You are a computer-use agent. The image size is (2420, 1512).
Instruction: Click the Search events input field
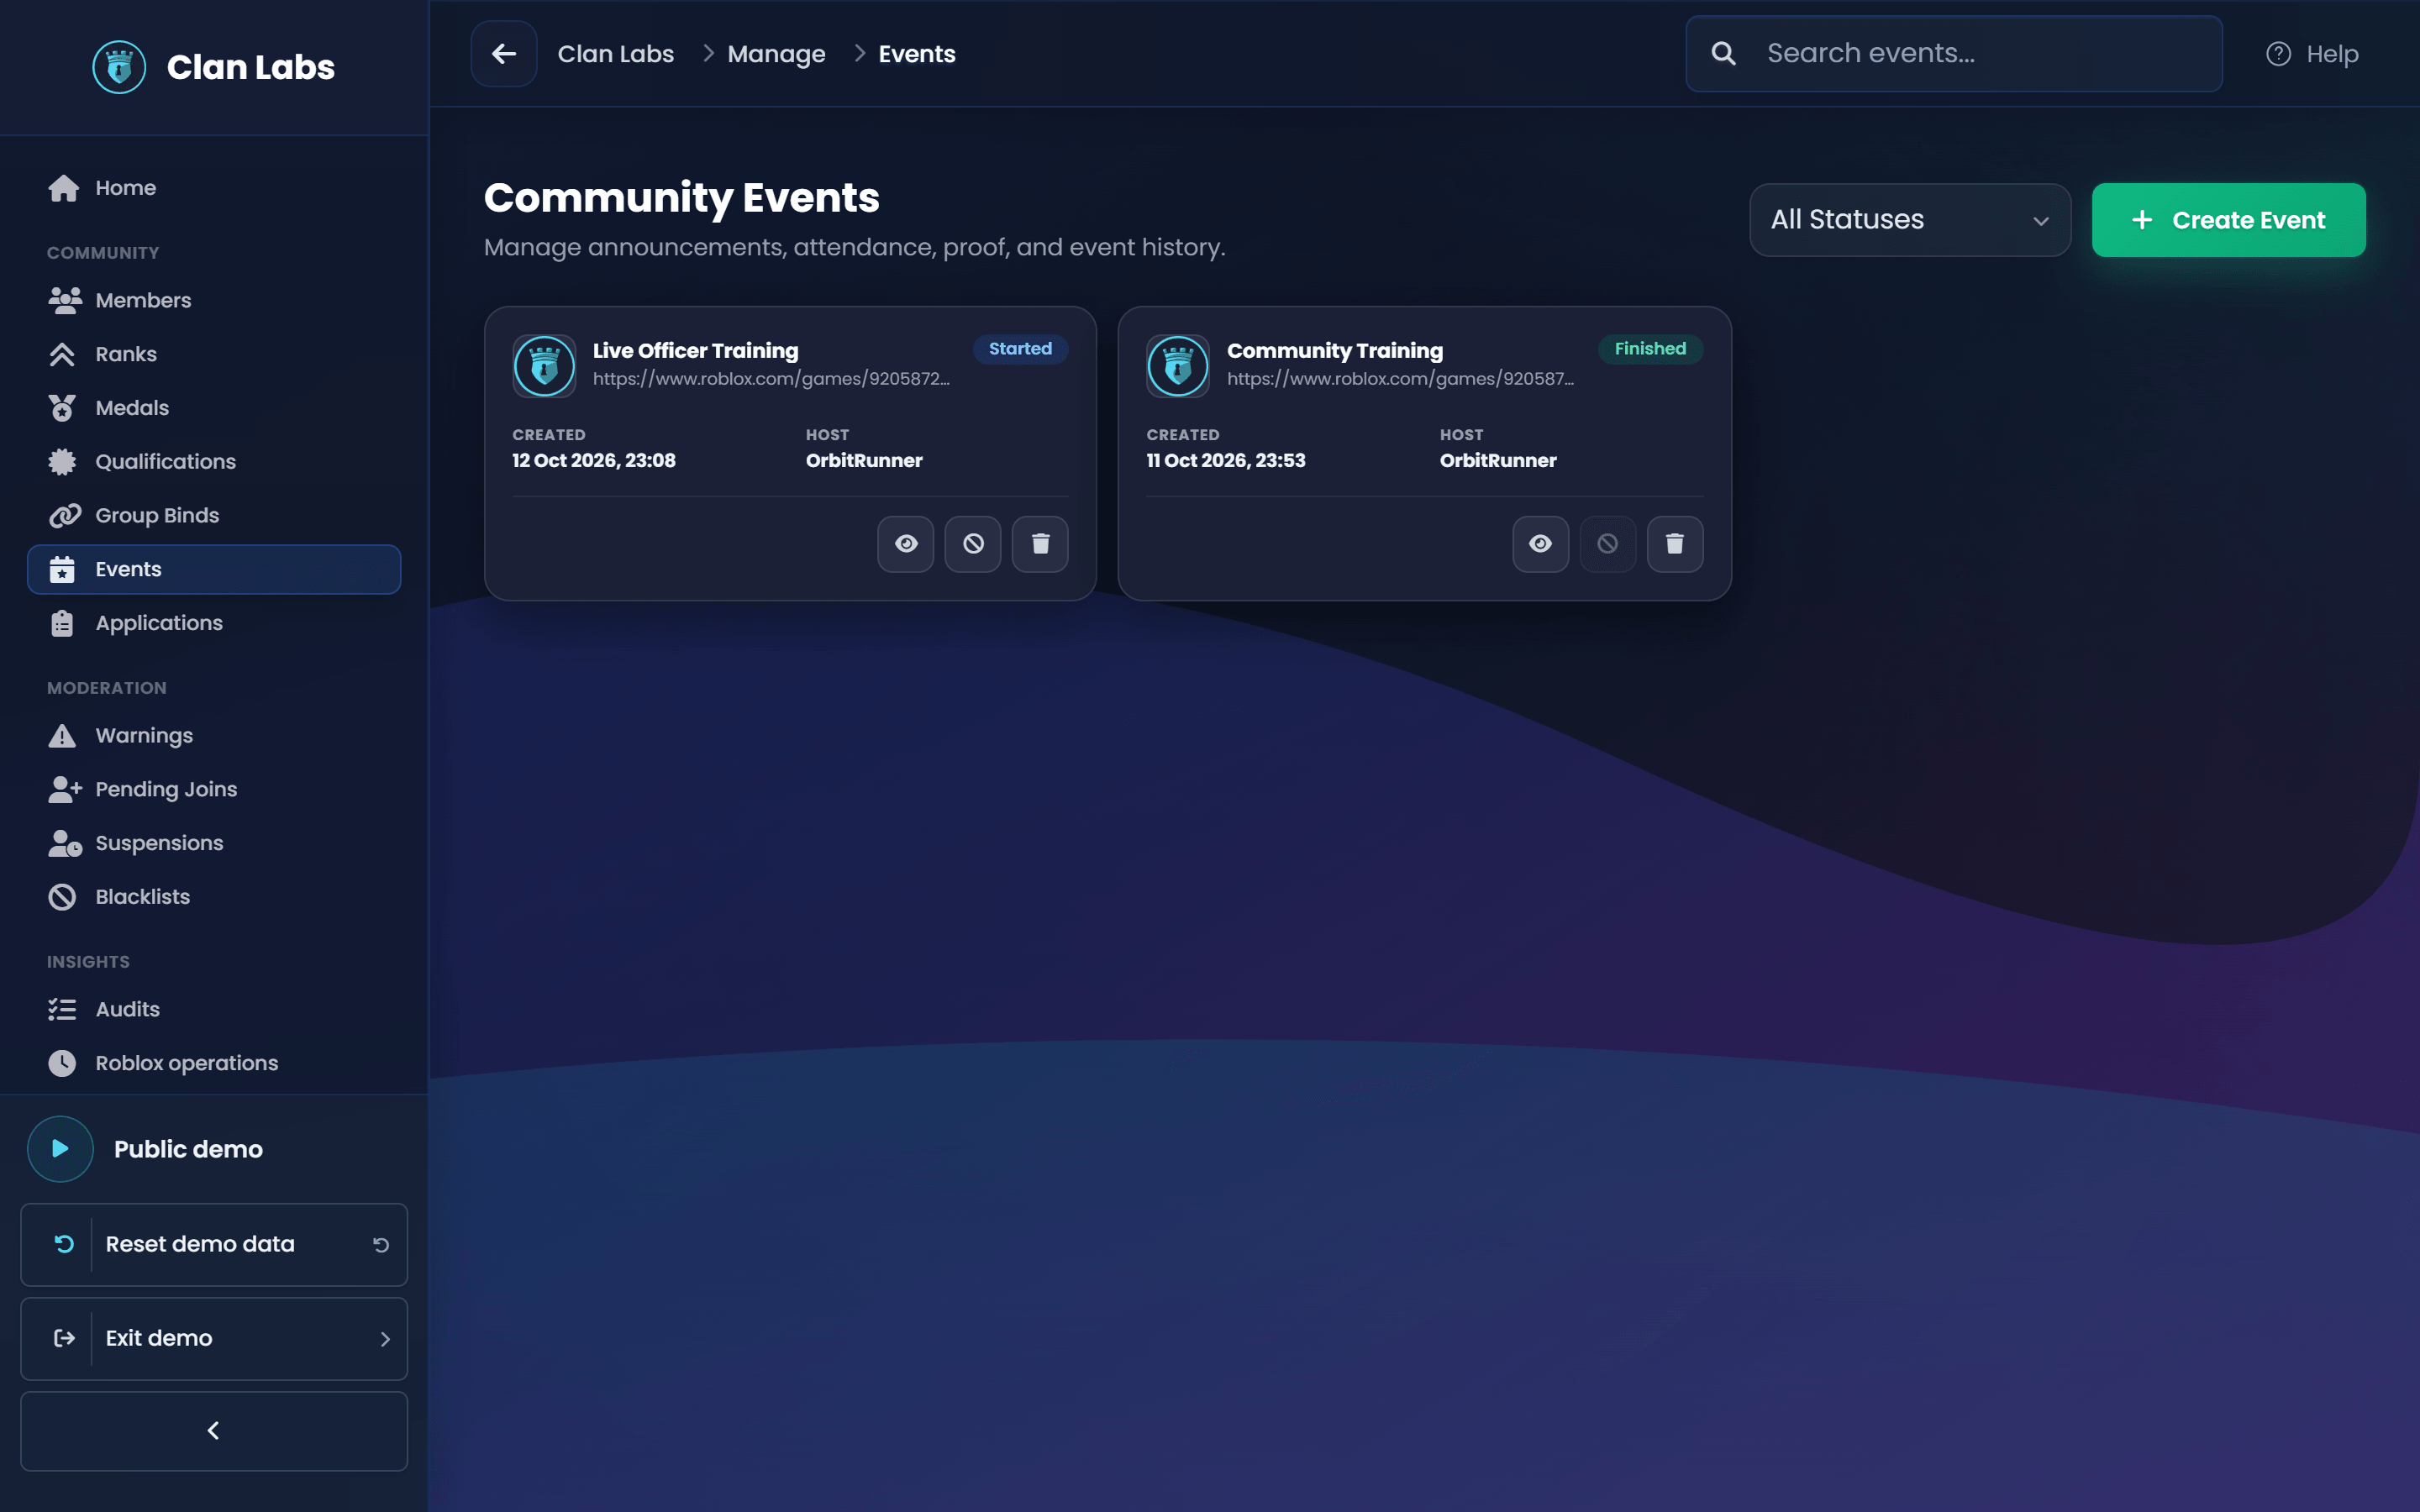point(1954,54)
